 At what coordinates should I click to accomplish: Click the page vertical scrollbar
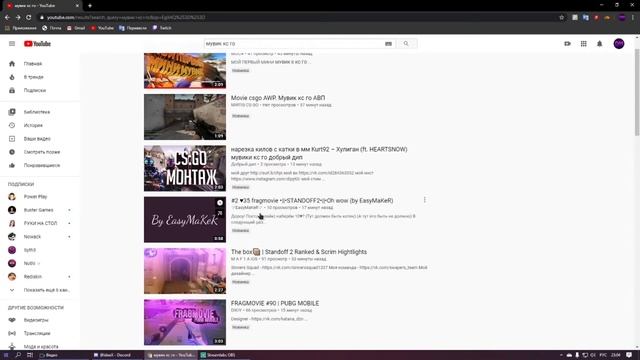pyautogui.click(x=637, y=93)
